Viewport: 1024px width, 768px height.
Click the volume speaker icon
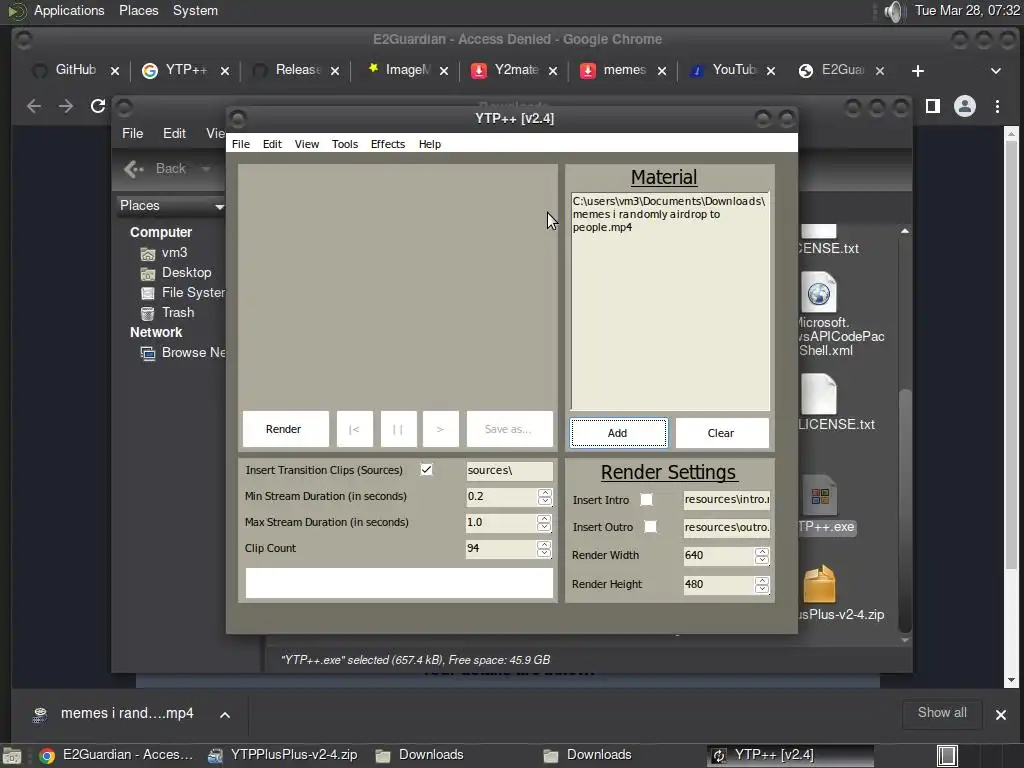(x=893, y=11)
